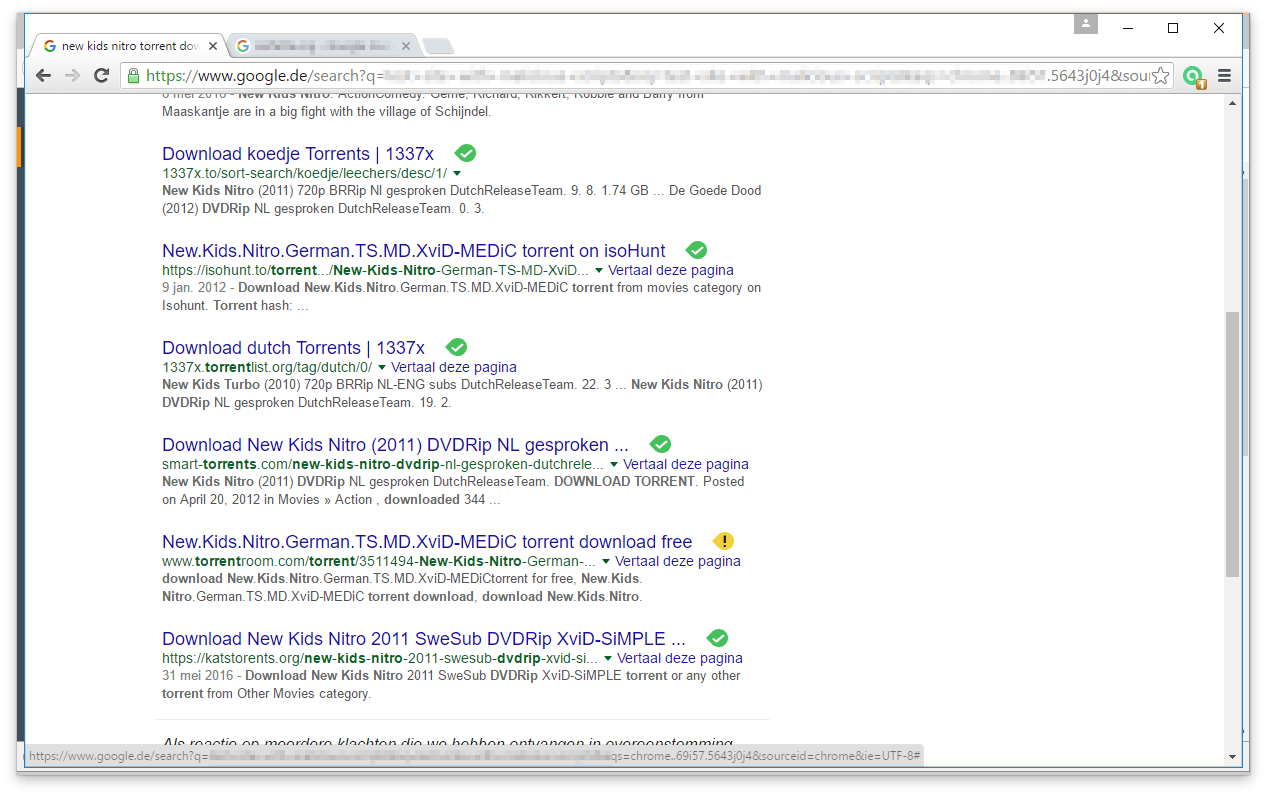
Task: Click the 1337x.to/sort-search/koedje URL text
Action: 305,173
